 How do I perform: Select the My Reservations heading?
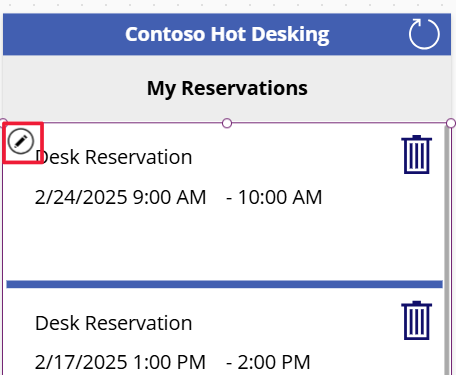click(x=227, y=88)
